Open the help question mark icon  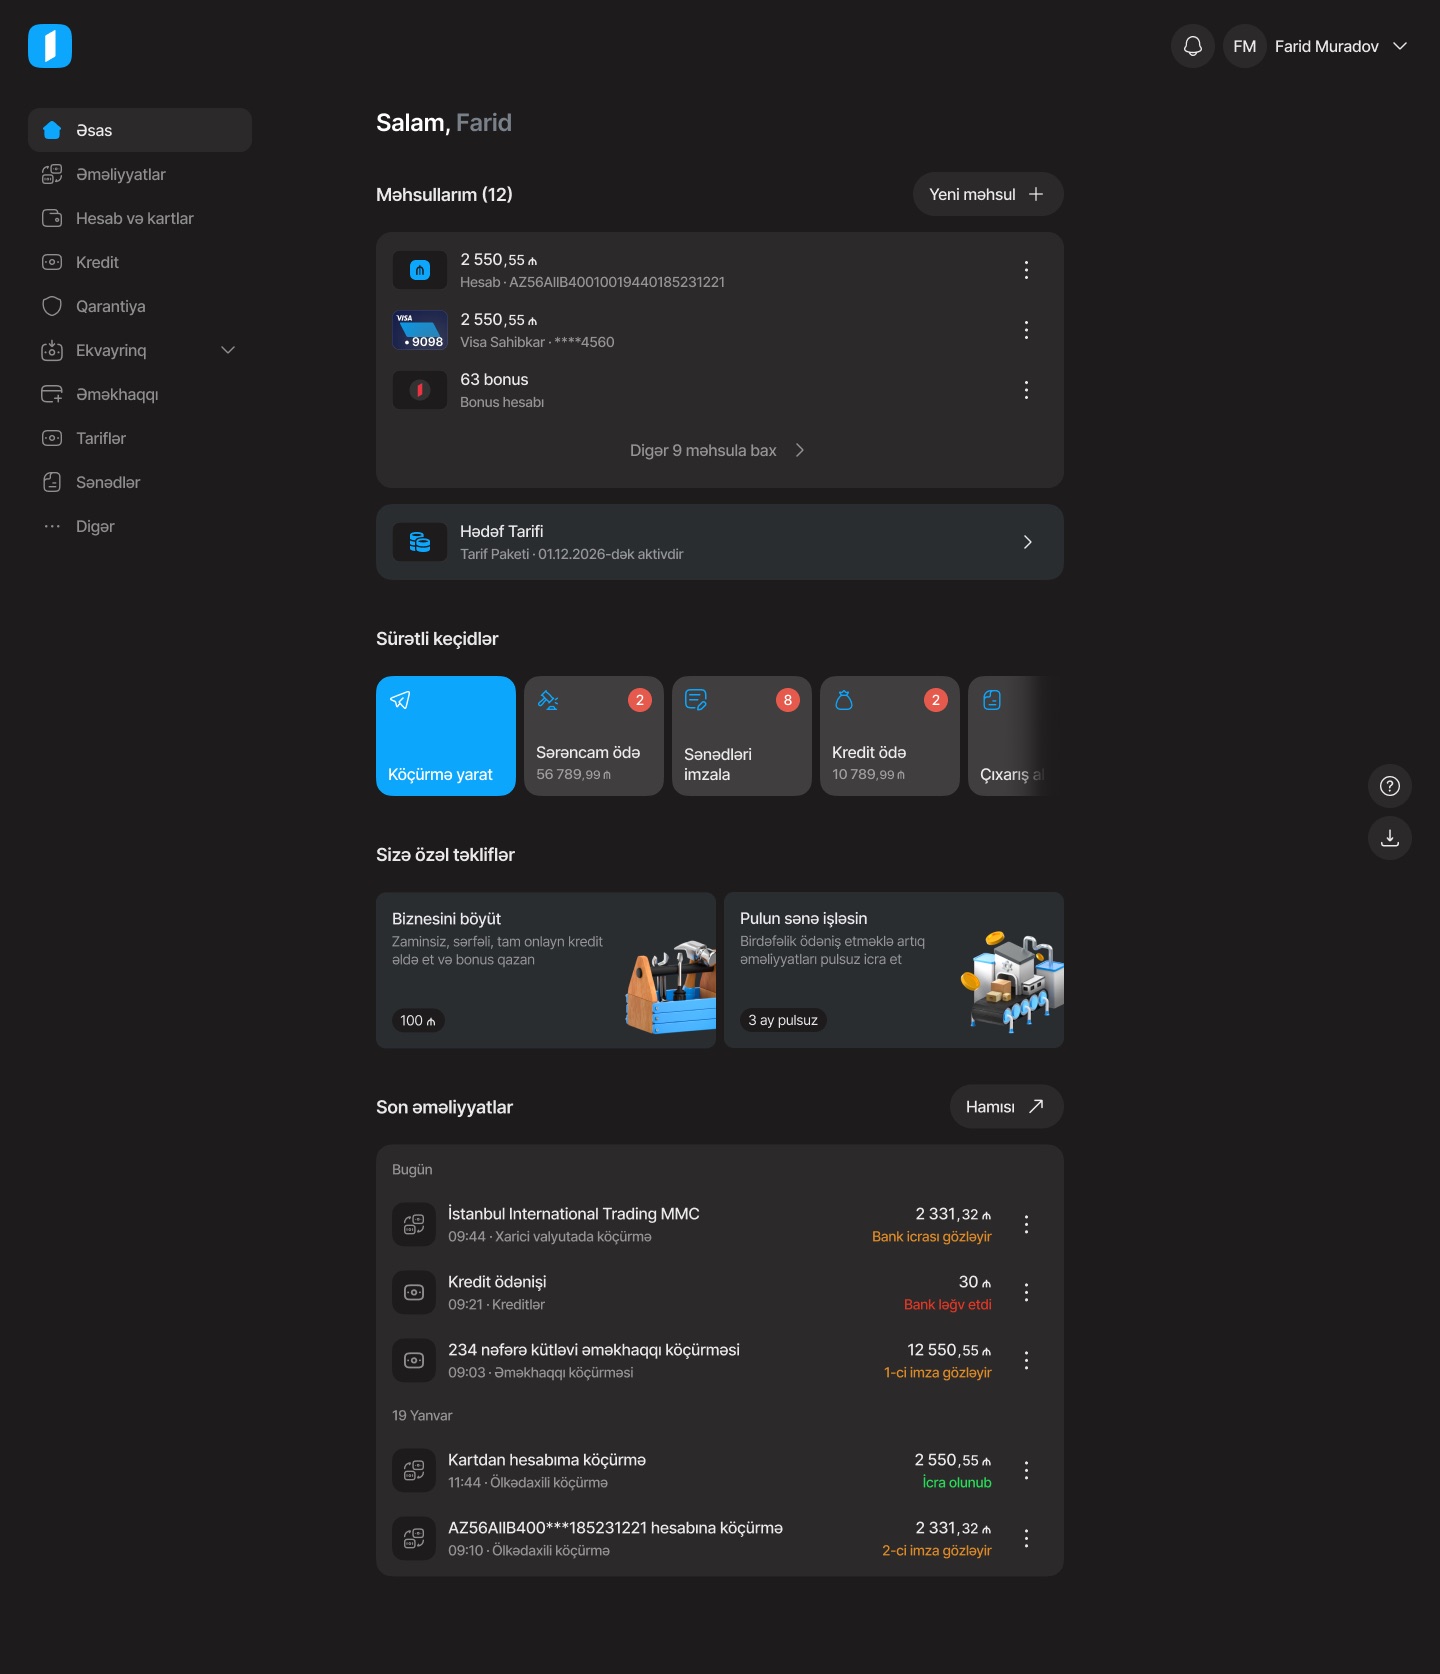pos(1390,786)
